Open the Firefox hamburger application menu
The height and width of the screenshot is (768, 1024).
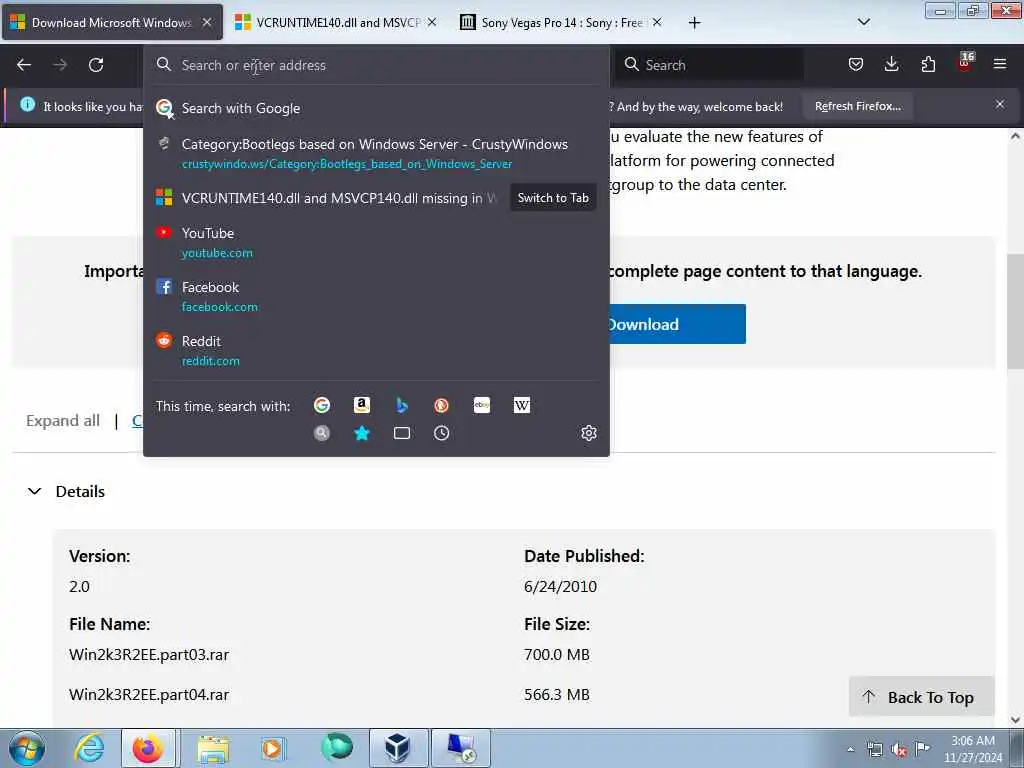click(x=1000, y=64)
